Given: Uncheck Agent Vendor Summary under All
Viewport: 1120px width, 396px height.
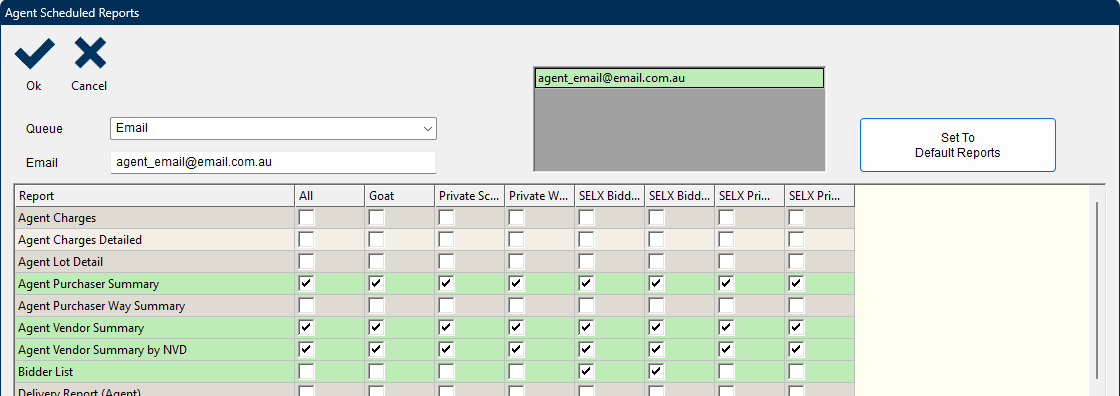Looking at the screenshot, I should (x=306, y=328).
